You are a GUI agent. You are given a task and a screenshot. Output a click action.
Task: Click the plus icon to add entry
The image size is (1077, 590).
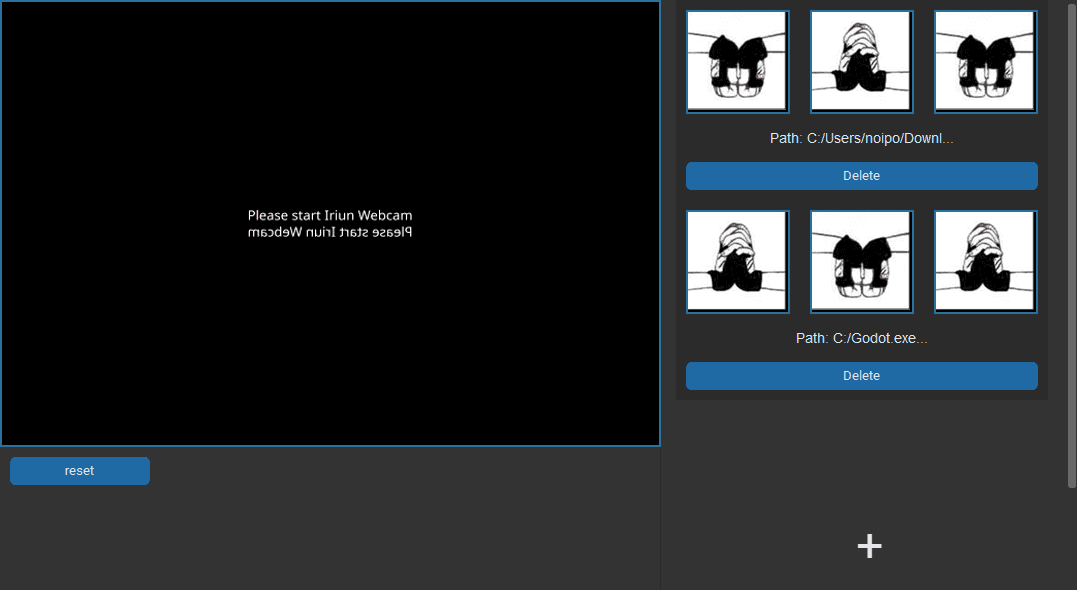pos(869,546)
